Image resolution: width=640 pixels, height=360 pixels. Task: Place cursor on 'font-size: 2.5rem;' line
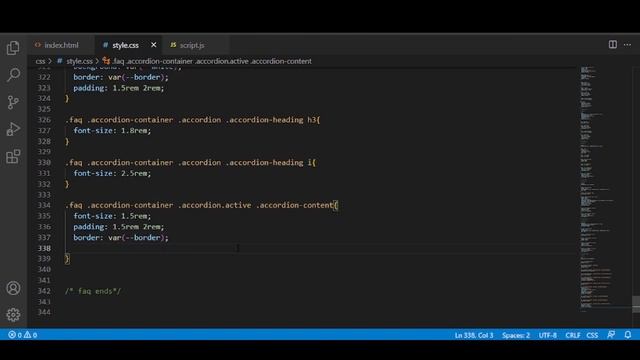click(x=112, y=173)
